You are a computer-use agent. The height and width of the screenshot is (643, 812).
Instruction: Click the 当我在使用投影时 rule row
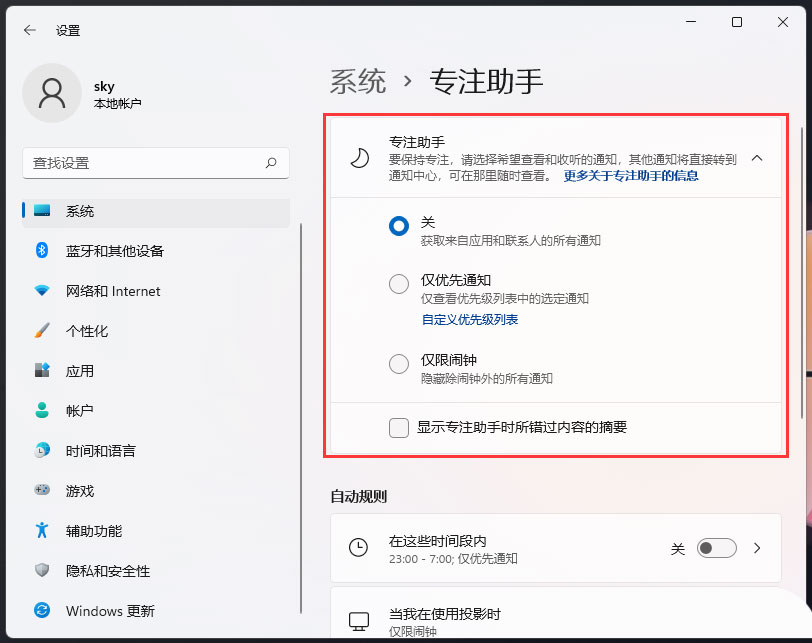(555, 614)
